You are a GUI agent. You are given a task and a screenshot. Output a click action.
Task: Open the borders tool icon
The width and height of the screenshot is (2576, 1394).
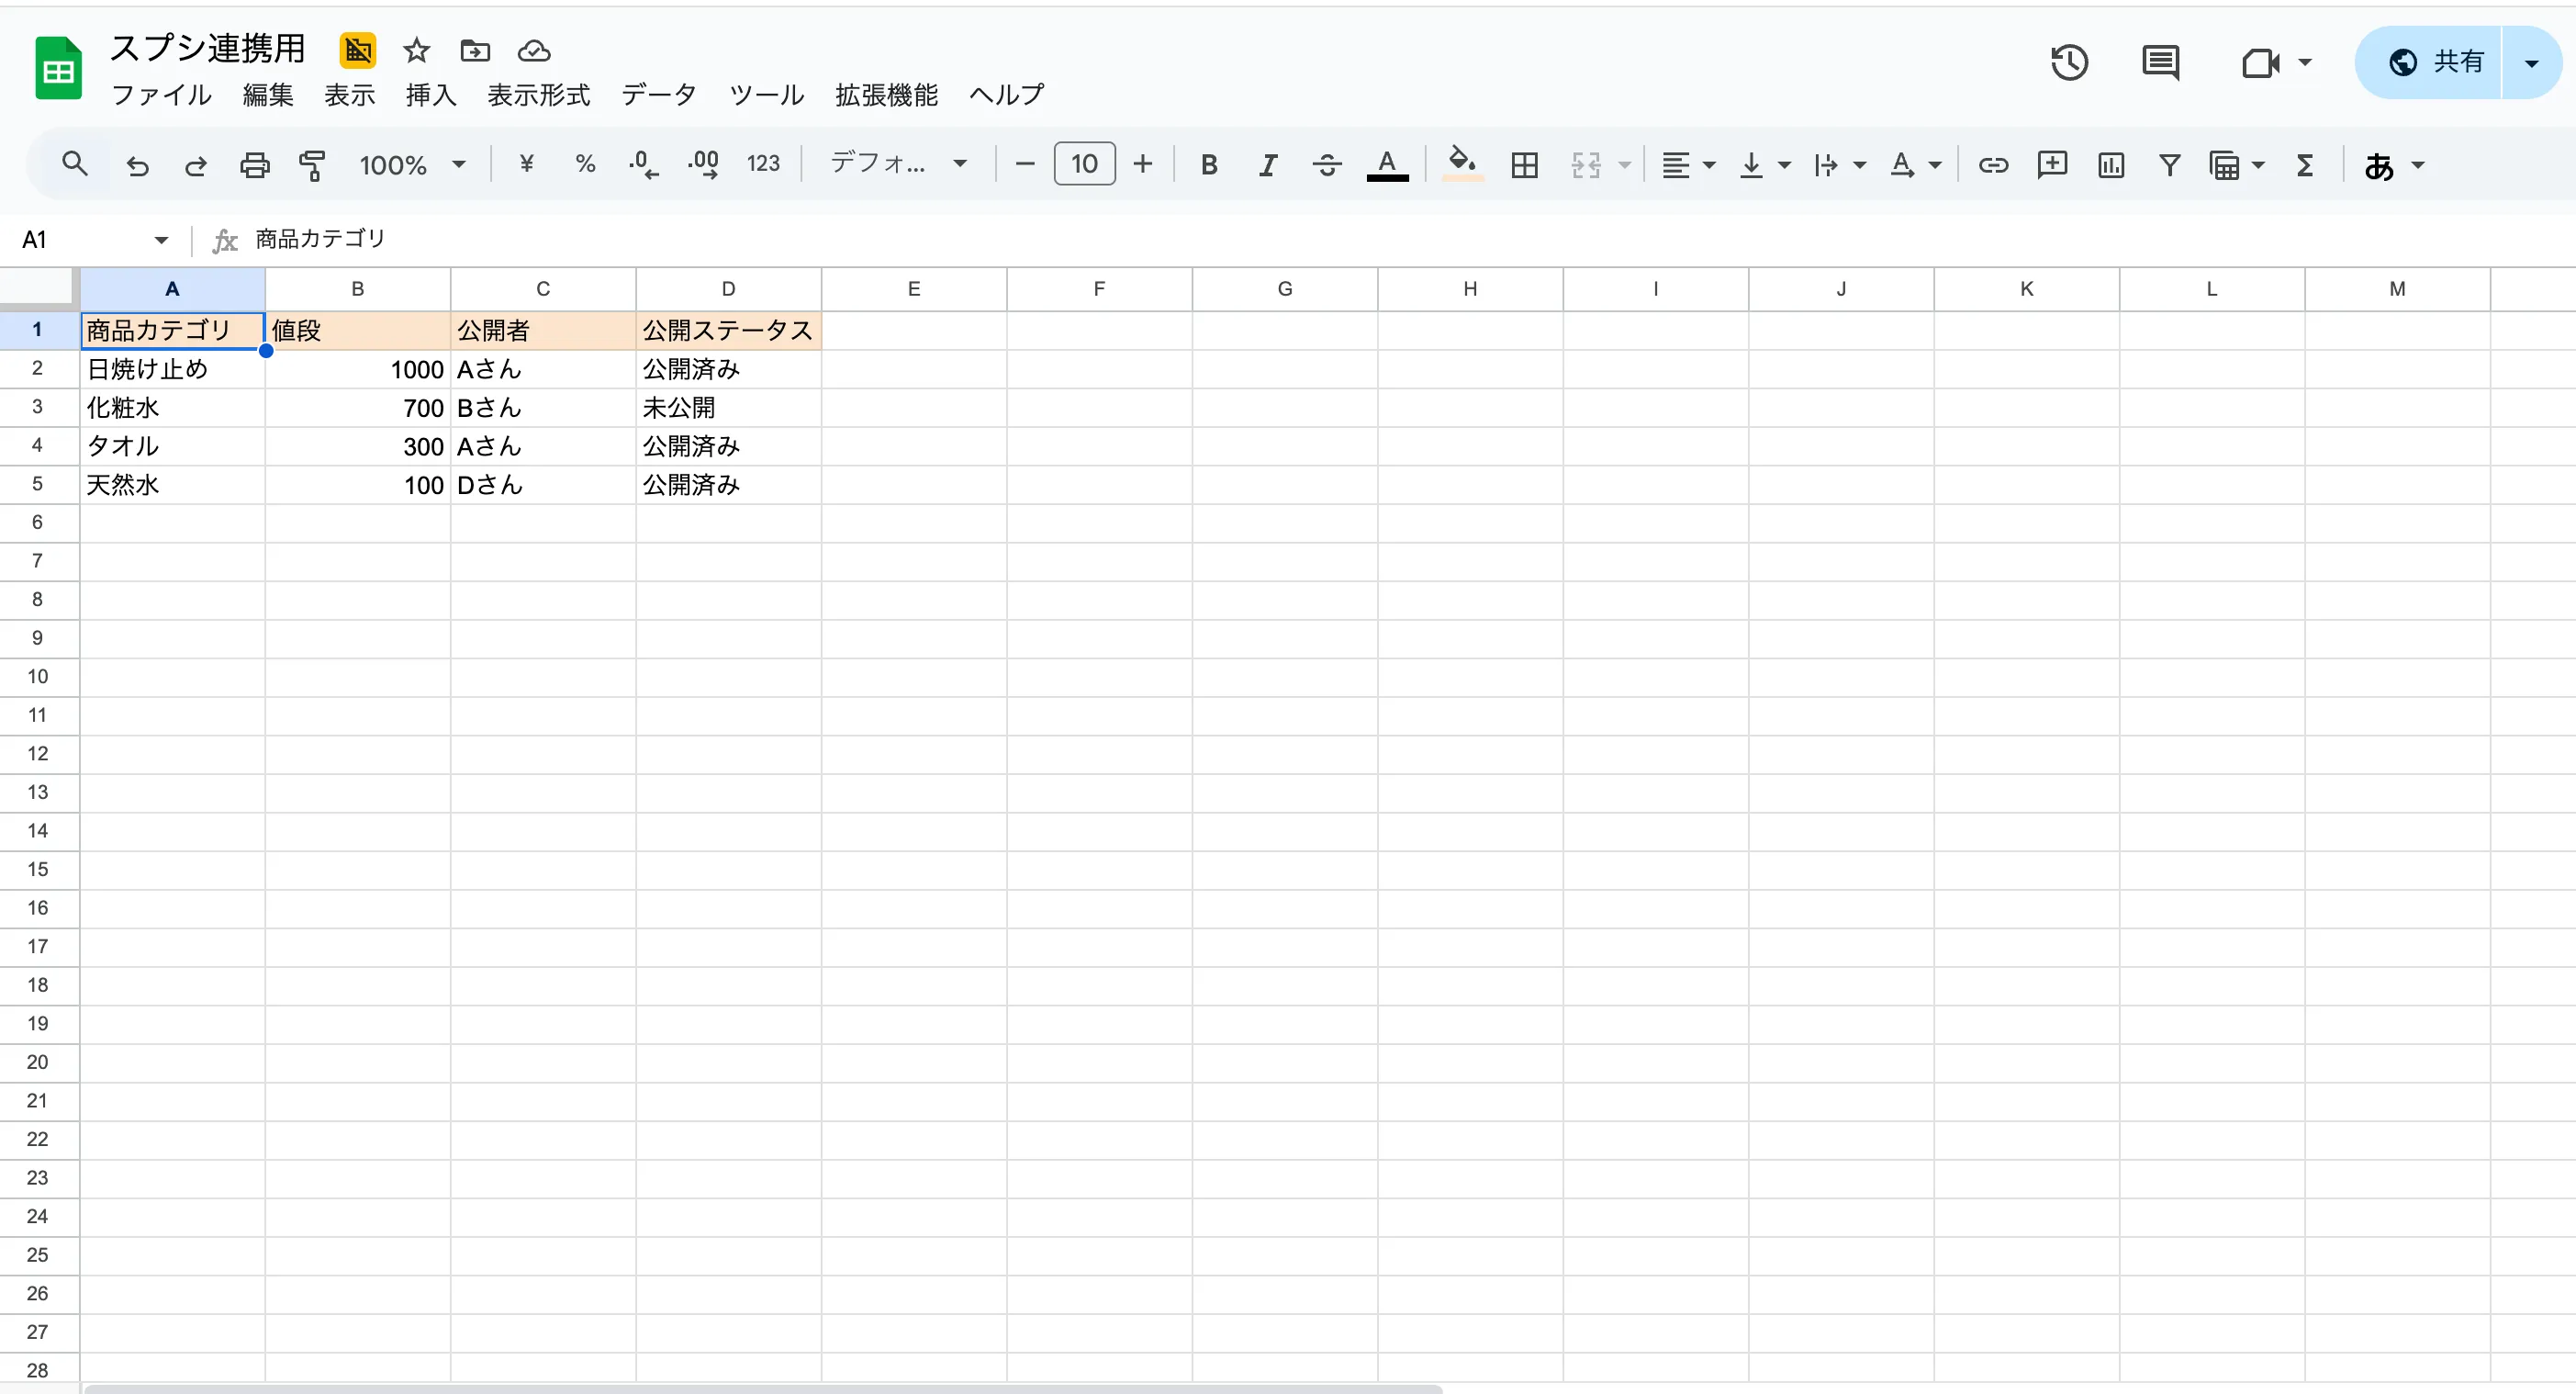pos(1524,165)
